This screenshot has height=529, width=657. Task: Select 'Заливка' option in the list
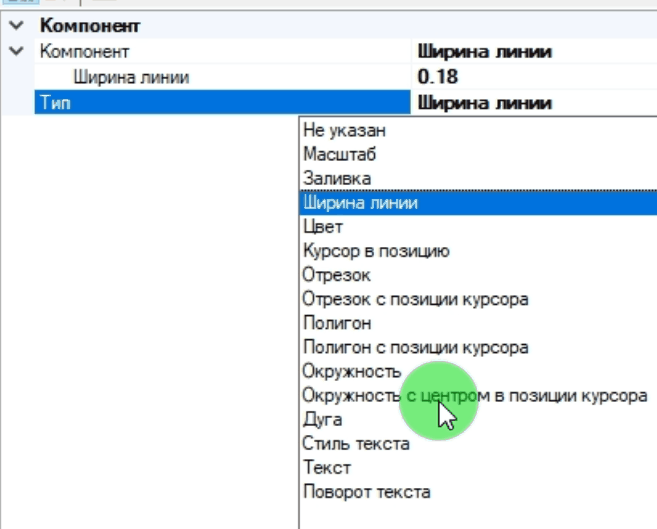pos(337,178)
